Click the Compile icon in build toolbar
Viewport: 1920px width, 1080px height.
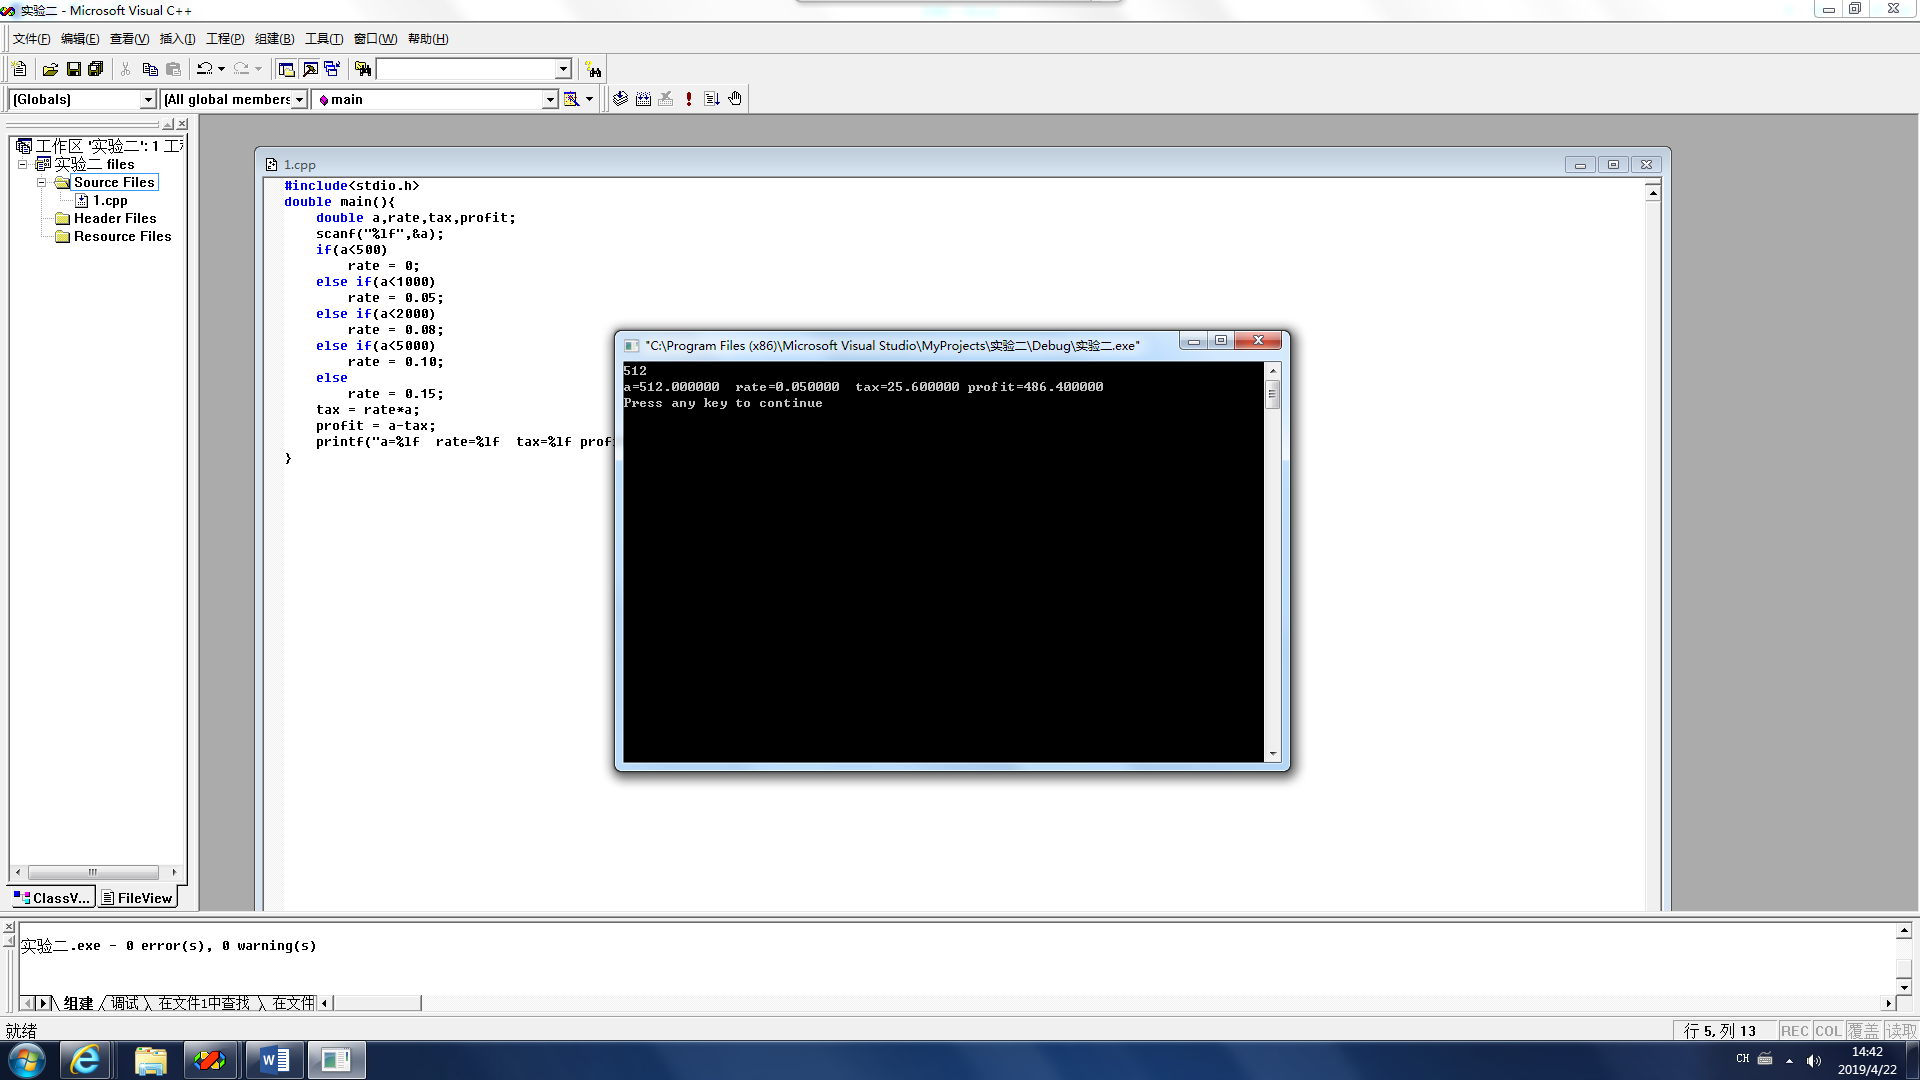click(620, 99)
